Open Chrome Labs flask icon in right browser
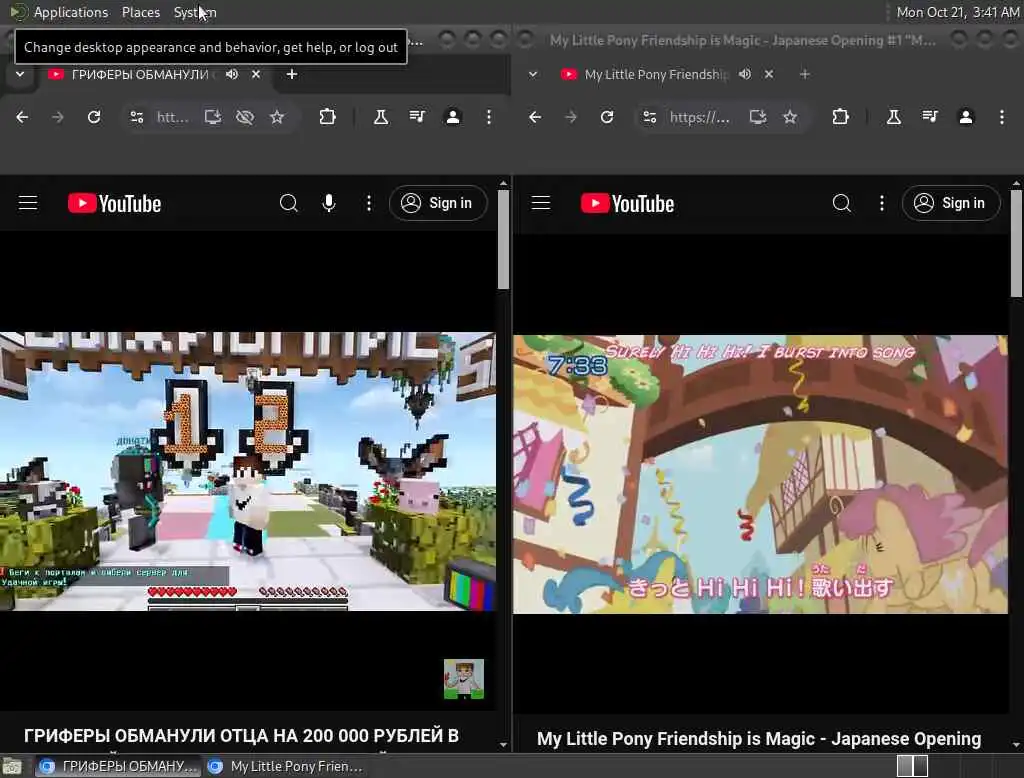This screenshot has width=1024, height=778. pyautogui.click(x=894, y=117)
